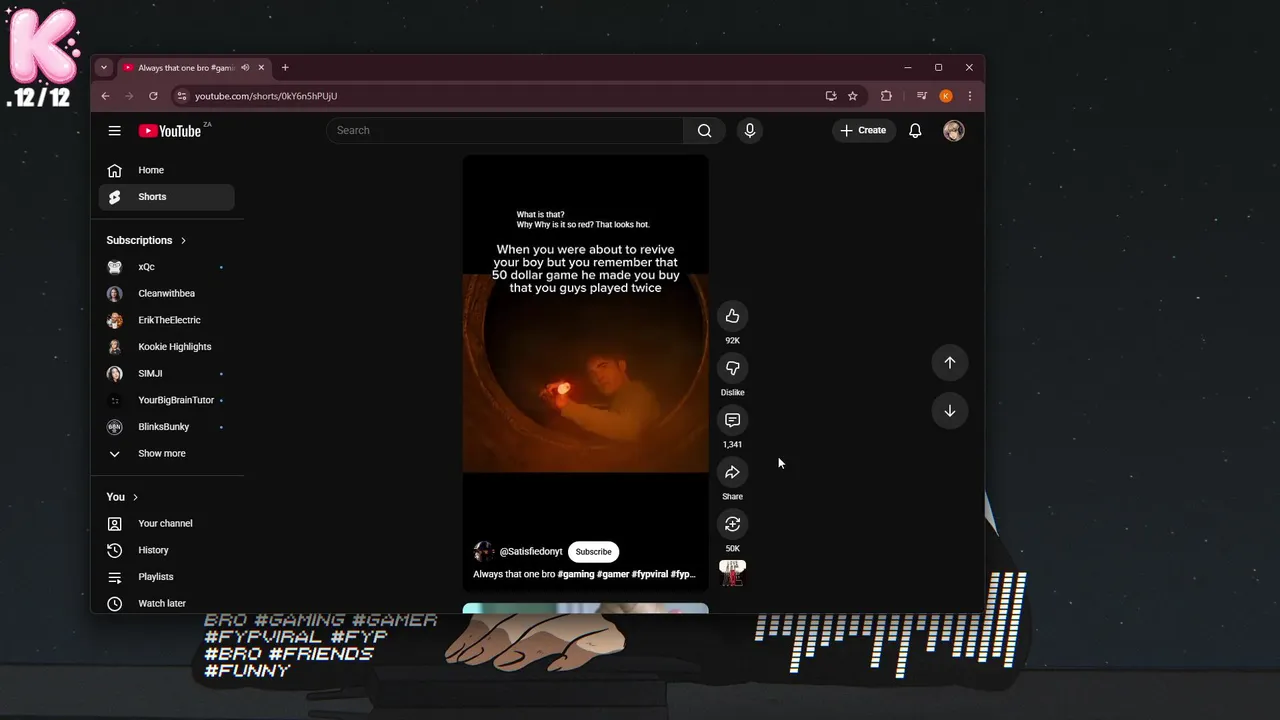Open the YouTube hamburger guide menu
Viewport: 1280px width, 720px height.
115,131
